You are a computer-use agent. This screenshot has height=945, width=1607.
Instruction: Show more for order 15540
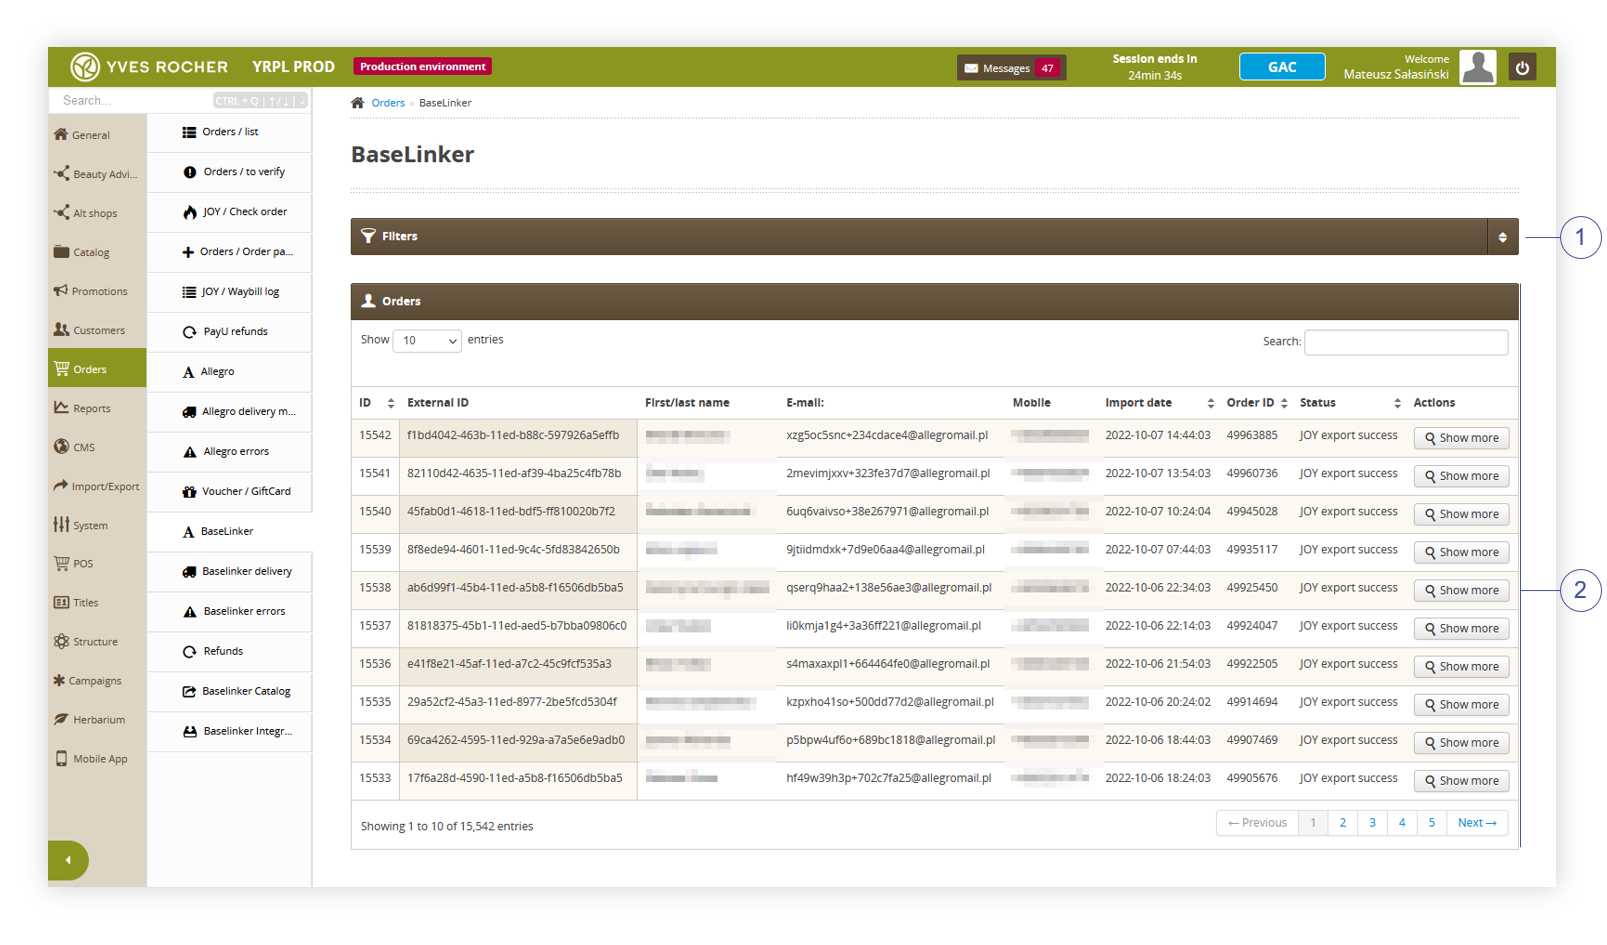[x=1461, y=514]
